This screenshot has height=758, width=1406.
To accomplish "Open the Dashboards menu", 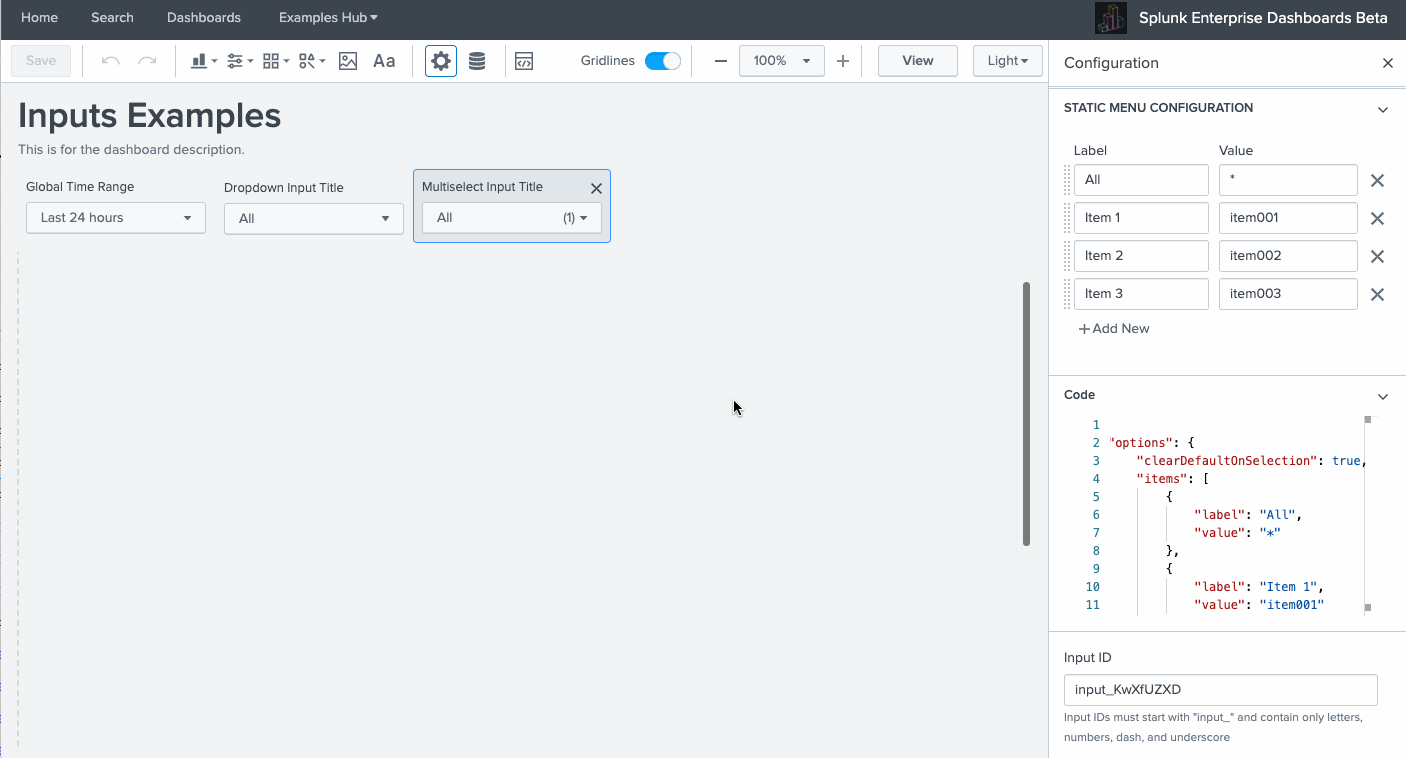I will tap(204, 18).
